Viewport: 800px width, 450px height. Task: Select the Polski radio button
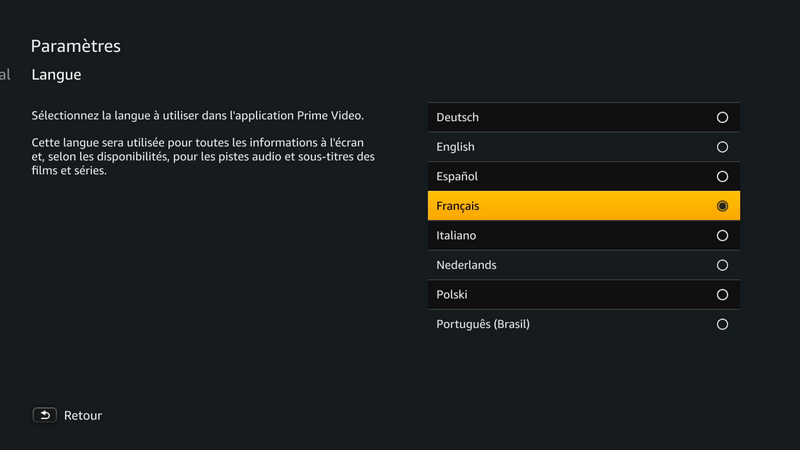722,295
